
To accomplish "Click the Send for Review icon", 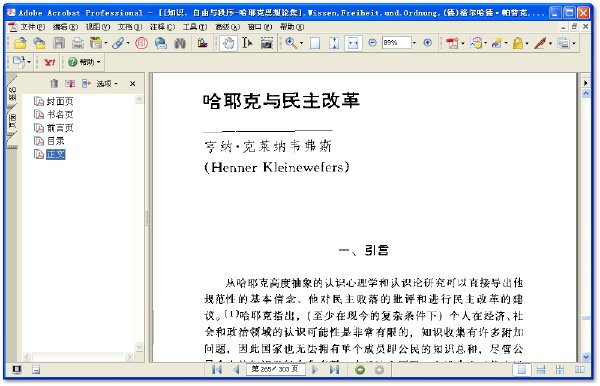I will 497,43.
